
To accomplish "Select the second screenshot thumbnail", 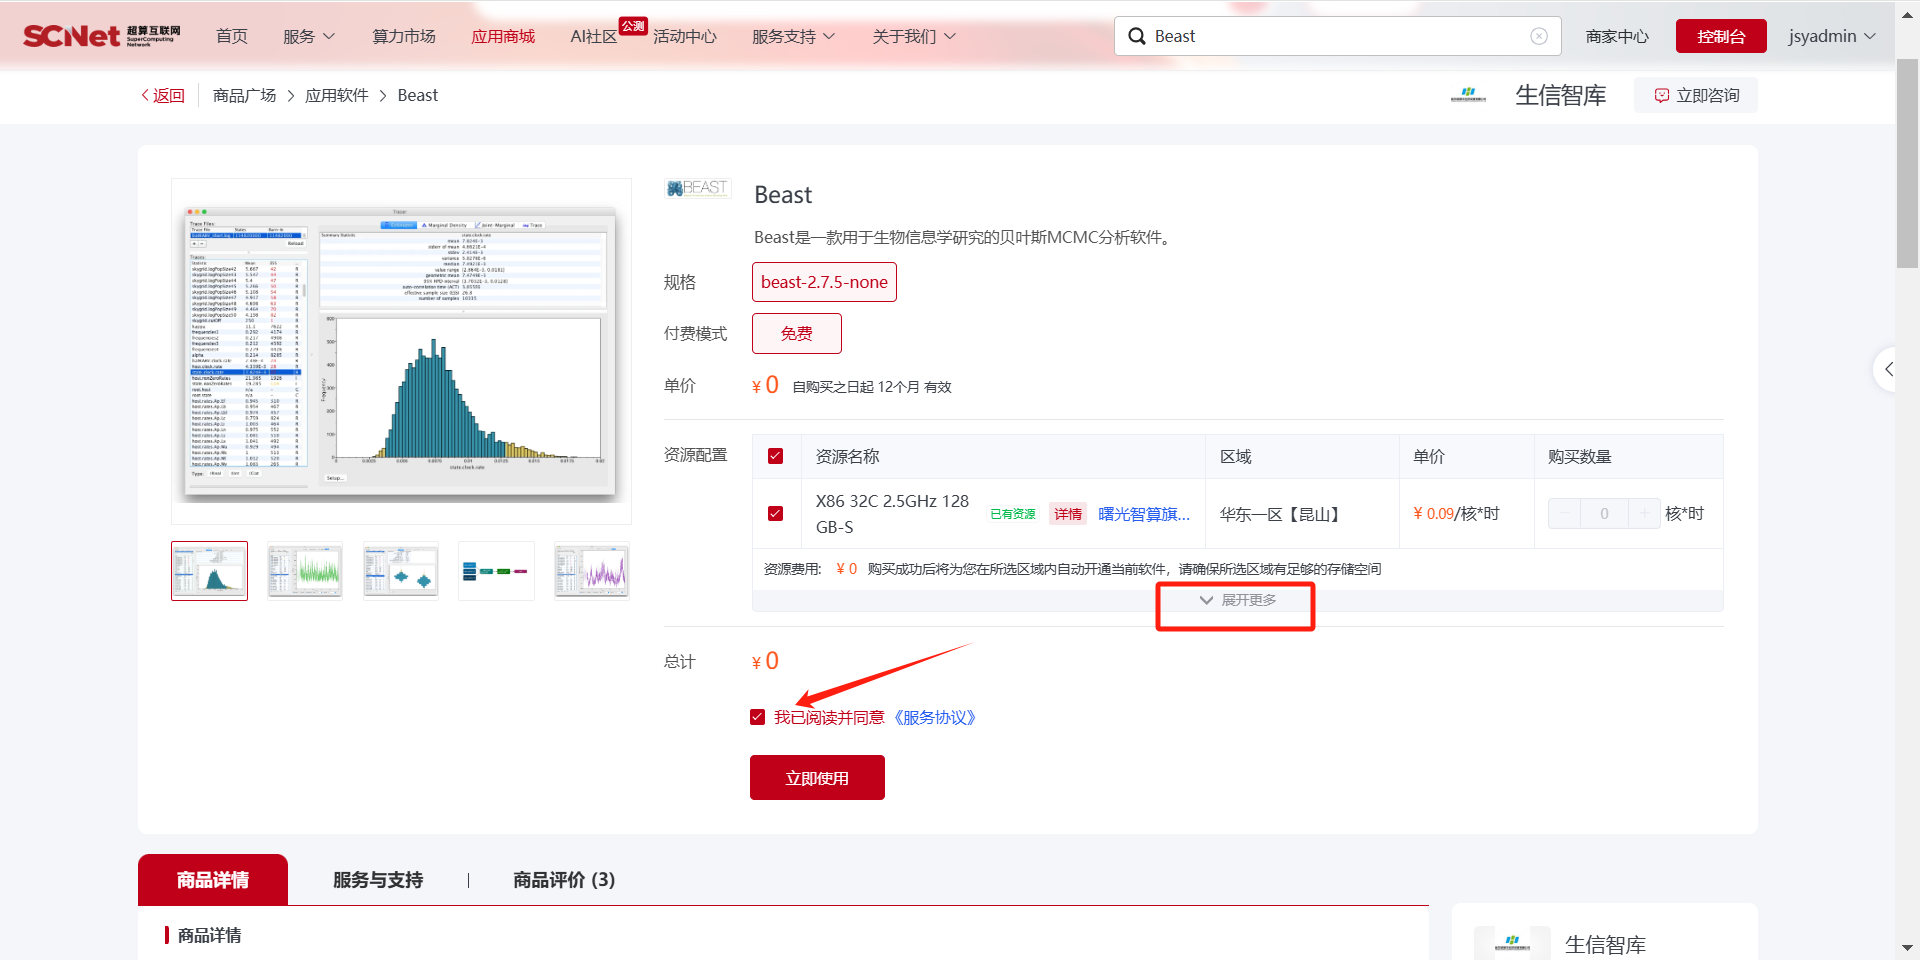I will click(305, 571).
